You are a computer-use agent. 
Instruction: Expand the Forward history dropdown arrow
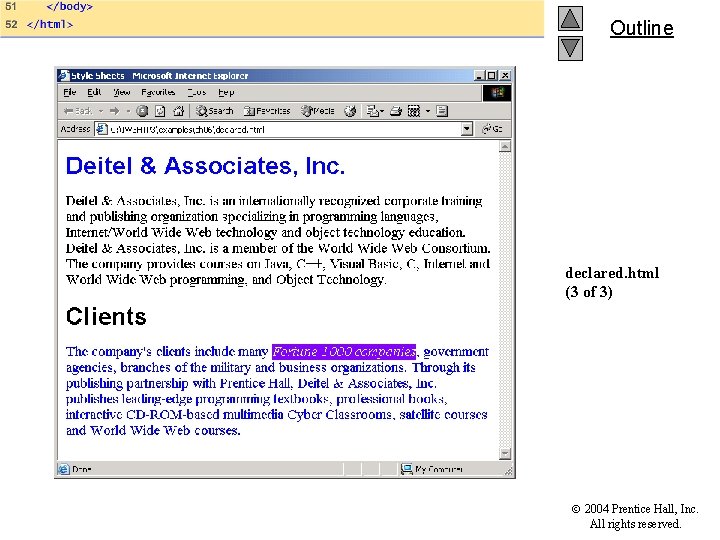click(x=128, y=111)
